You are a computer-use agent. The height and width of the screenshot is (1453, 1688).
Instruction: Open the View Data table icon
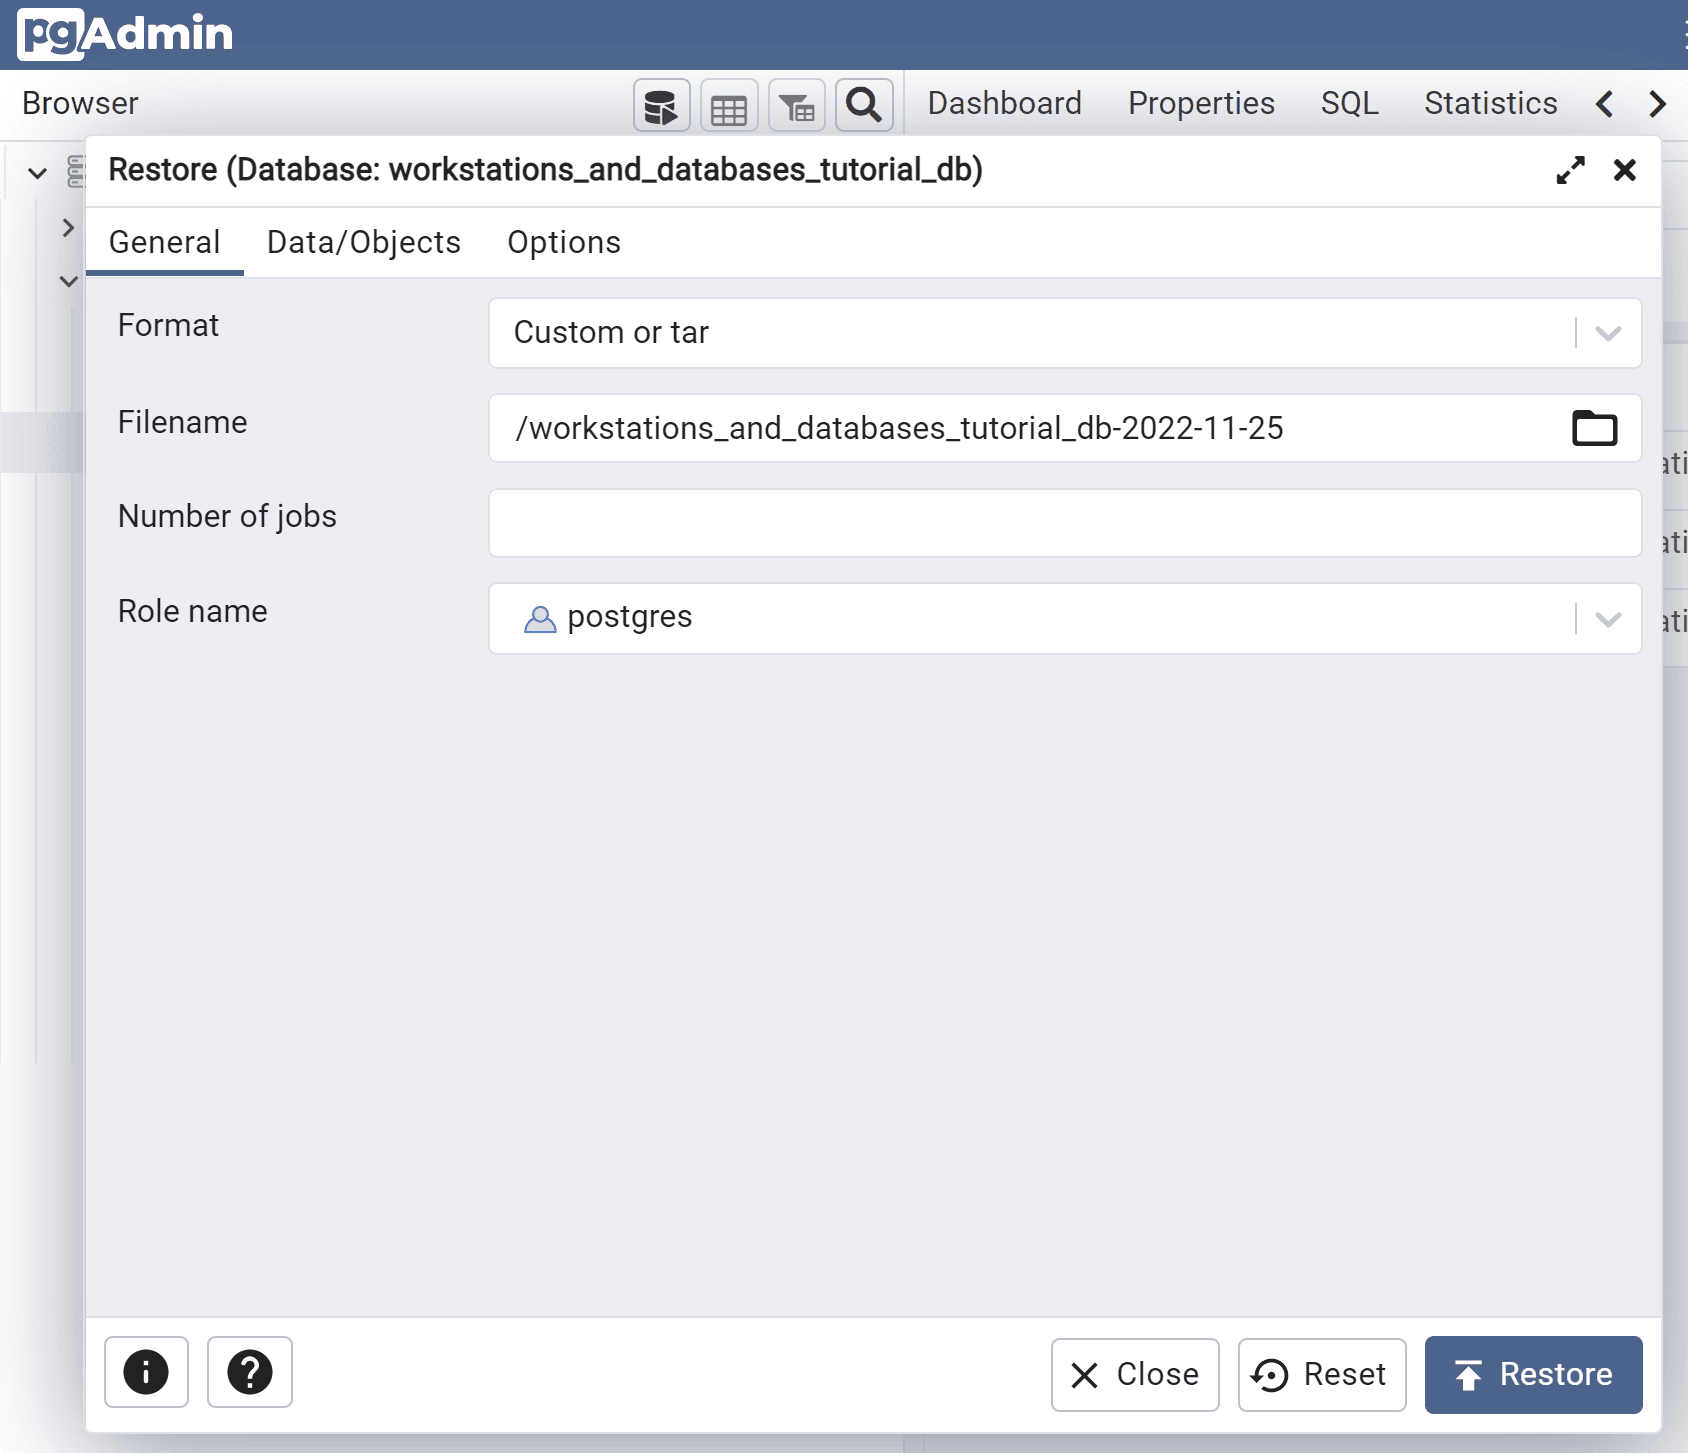click(x=729, y=106)
